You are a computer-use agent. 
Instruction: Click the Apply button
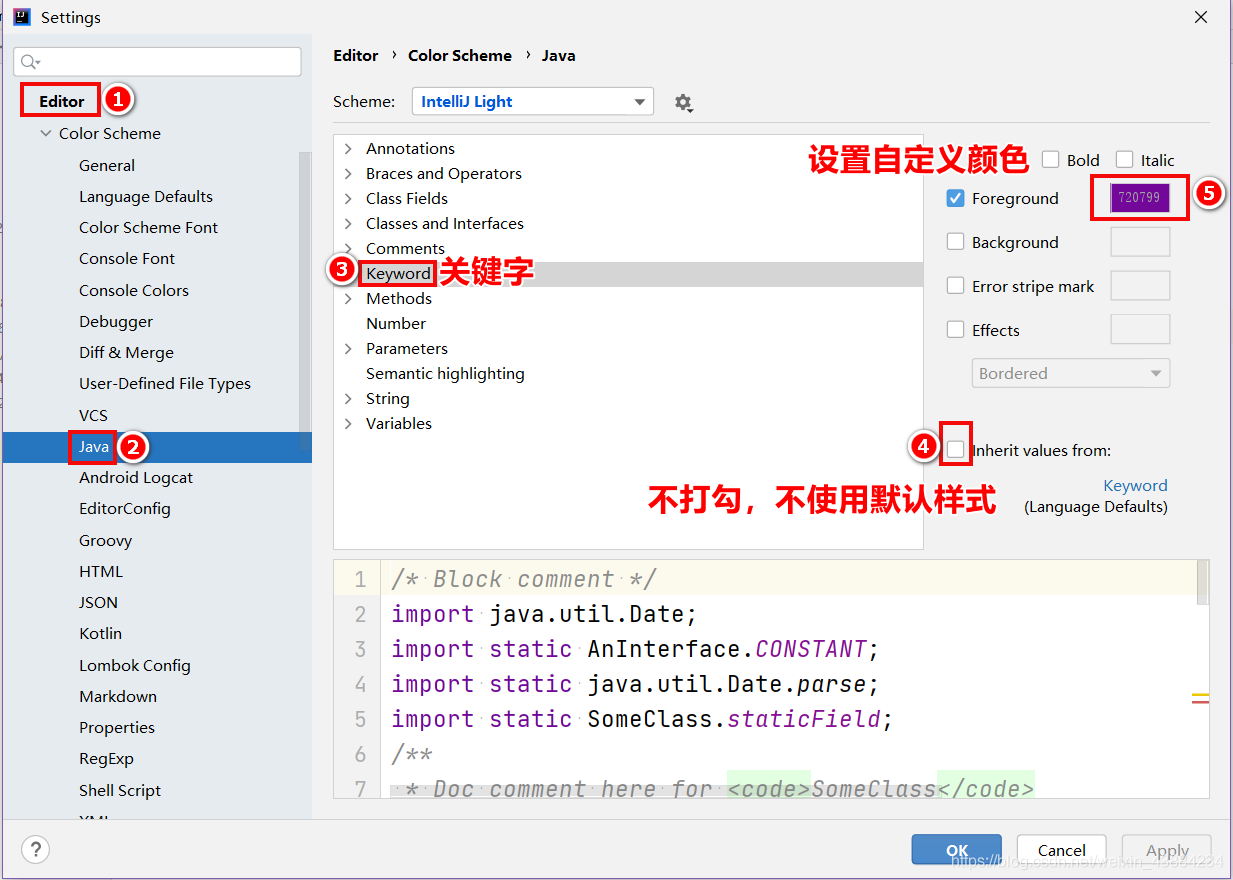coord(1167,850)
